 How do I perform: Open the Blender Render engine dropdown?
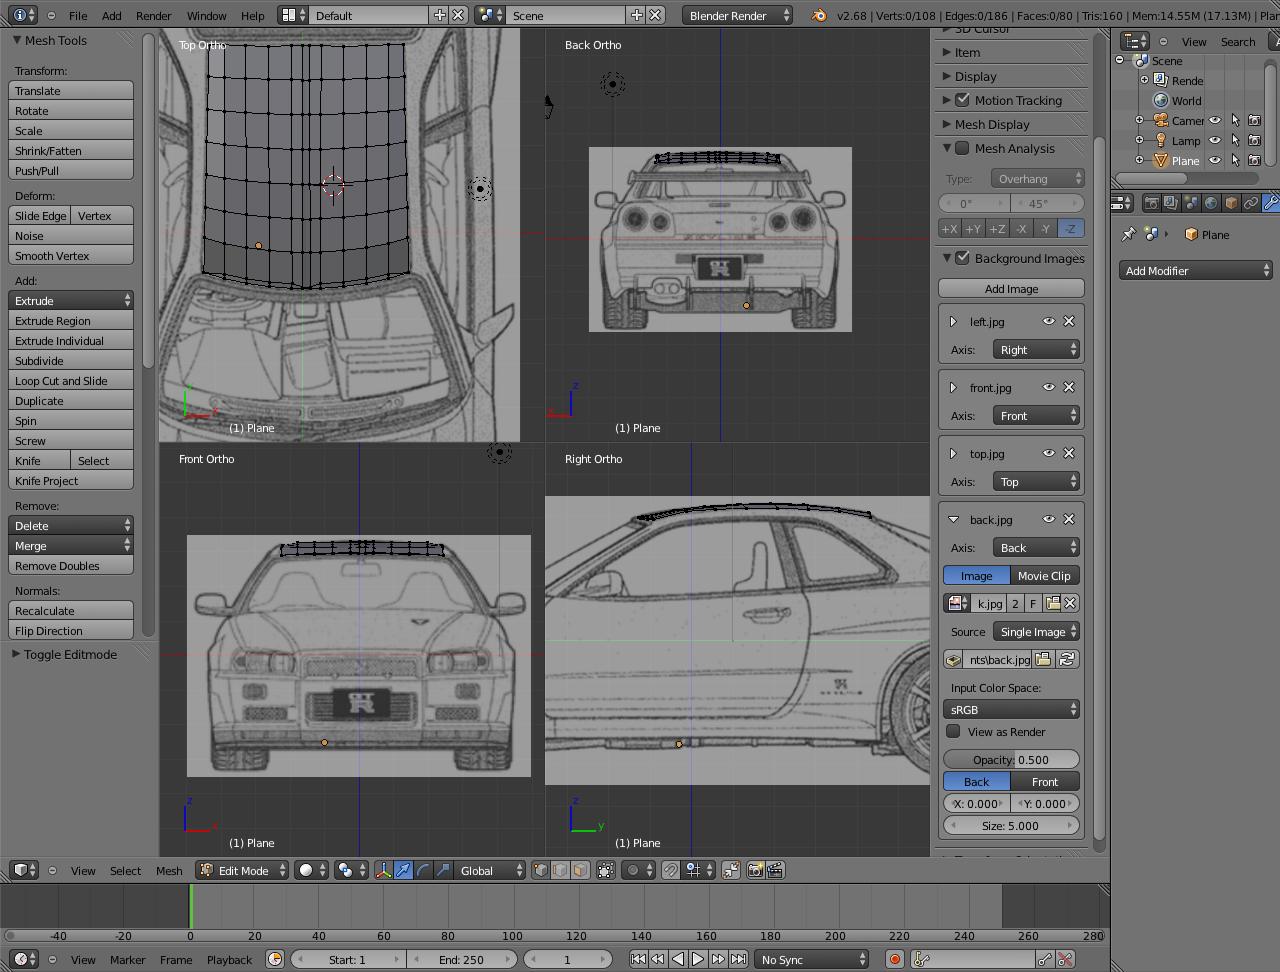click(x=738, y=15)
